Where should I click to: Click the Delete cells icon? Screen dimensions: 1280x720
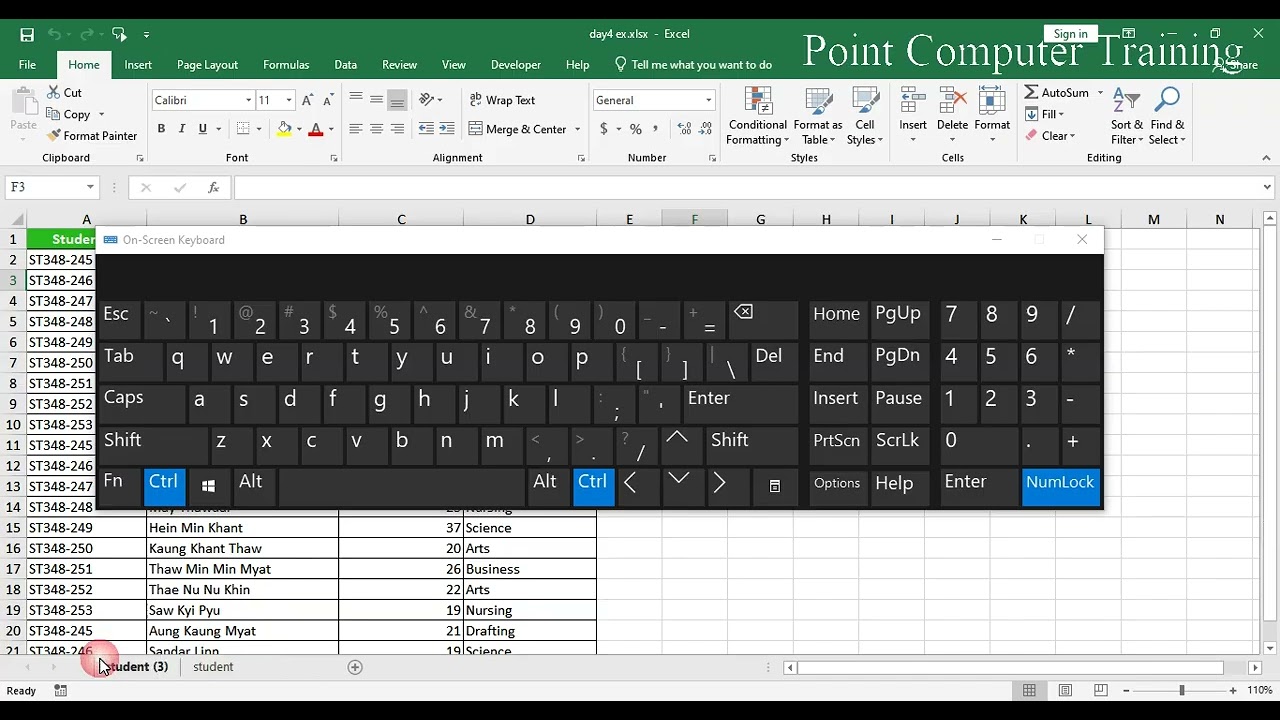click(x=952, y=101)
